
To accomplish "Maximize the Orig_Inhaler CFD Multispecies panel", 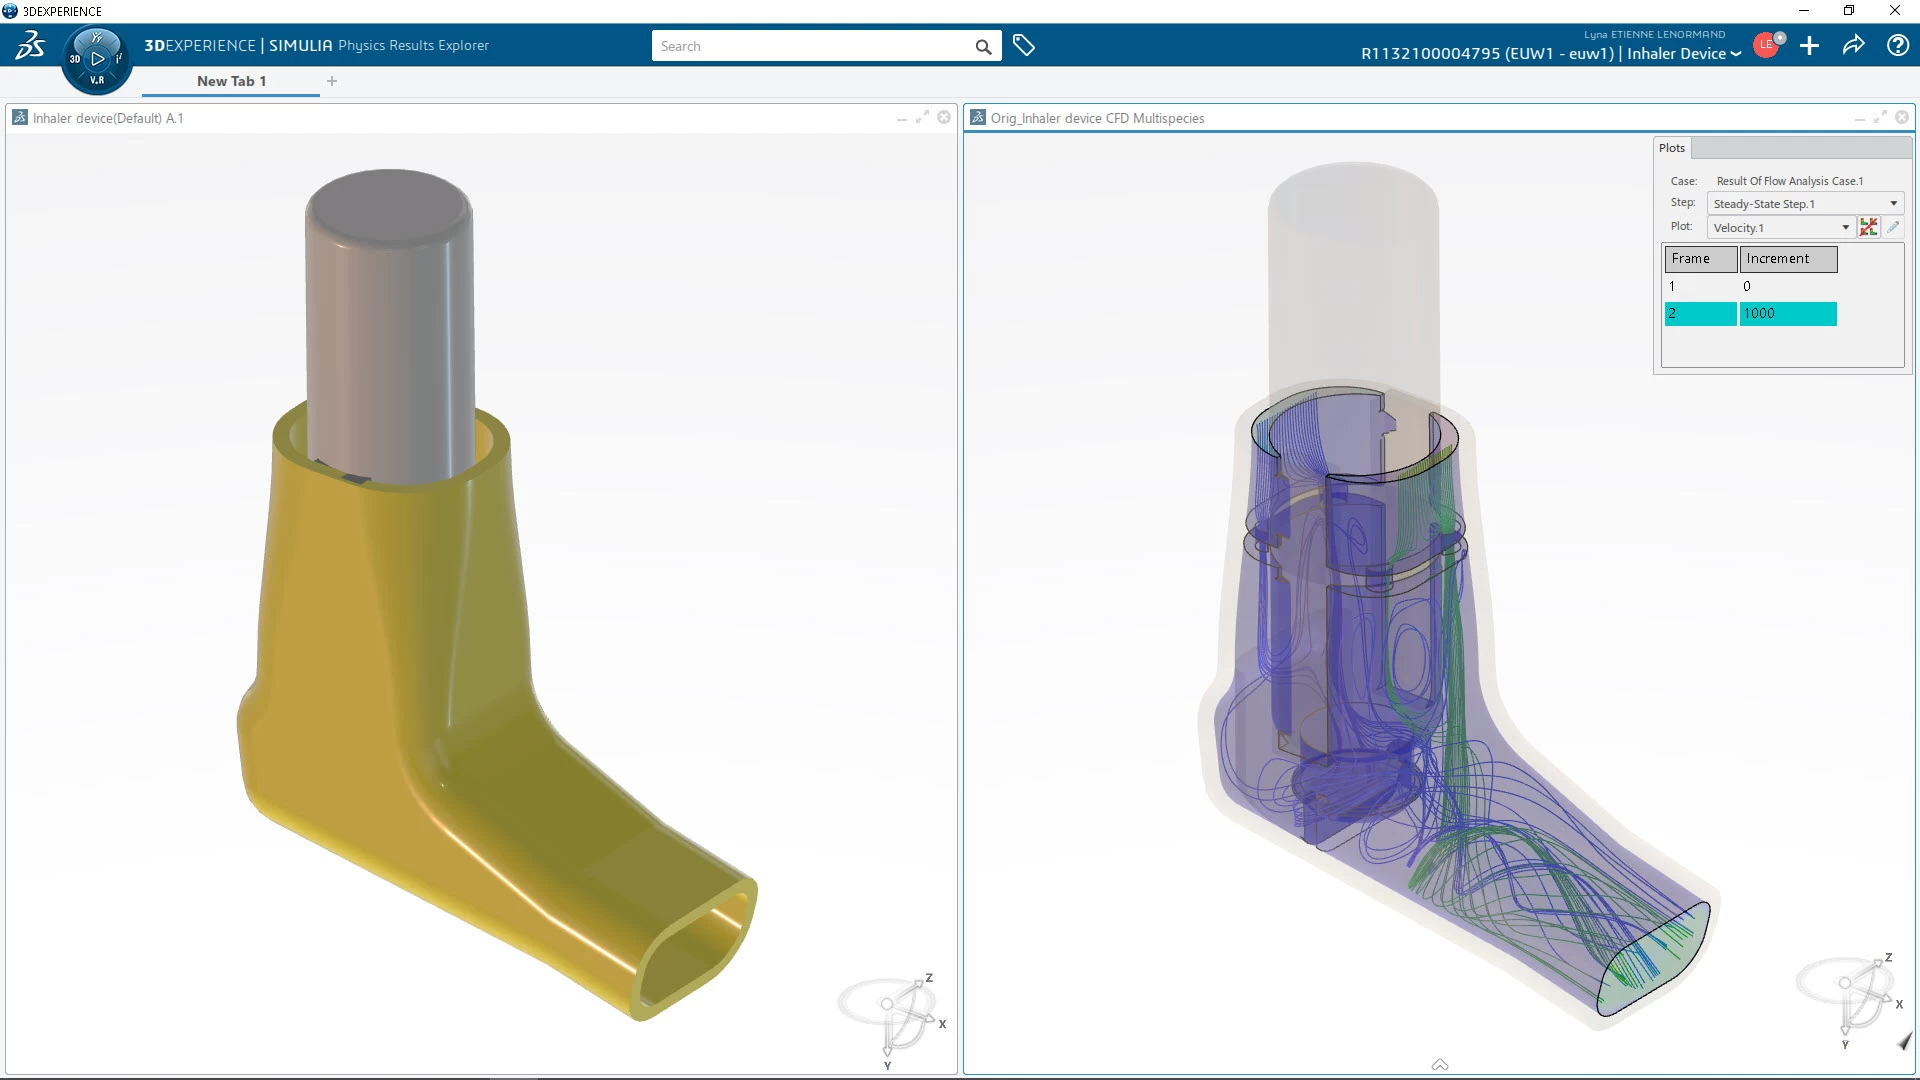I will click(1880, 118).
